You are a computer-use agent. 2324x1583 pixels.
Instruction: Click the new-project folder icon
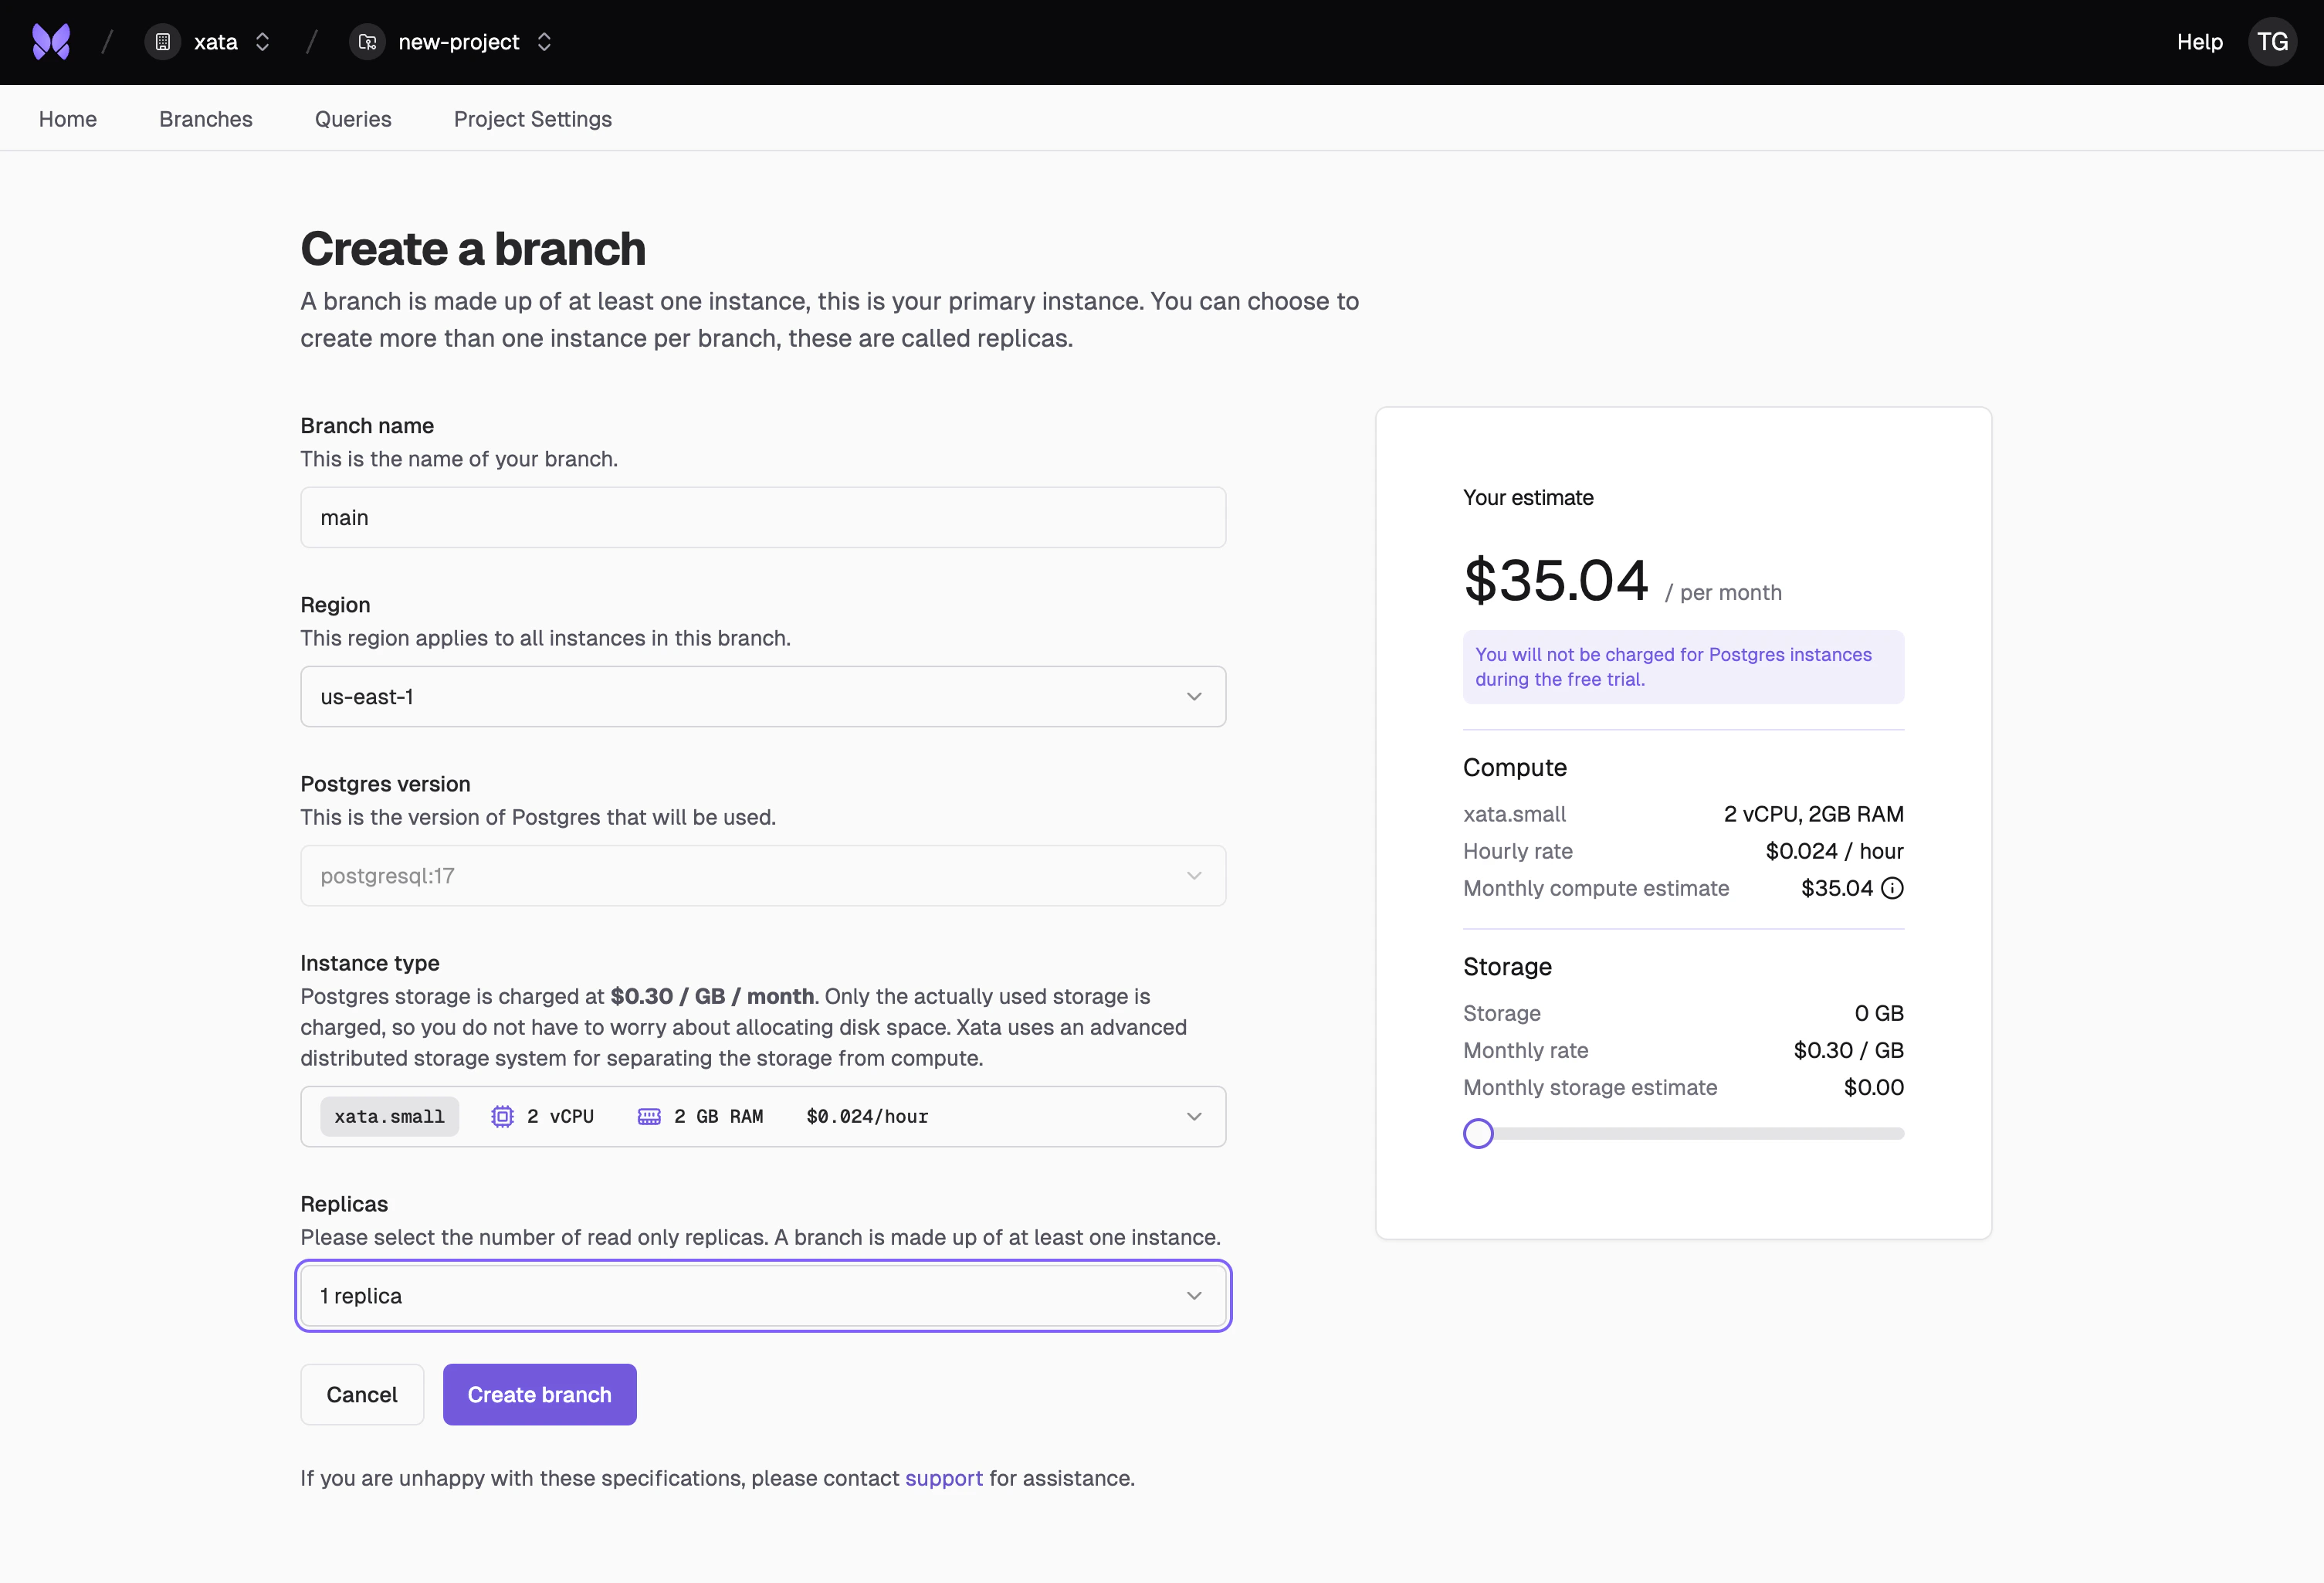point(366,42)
